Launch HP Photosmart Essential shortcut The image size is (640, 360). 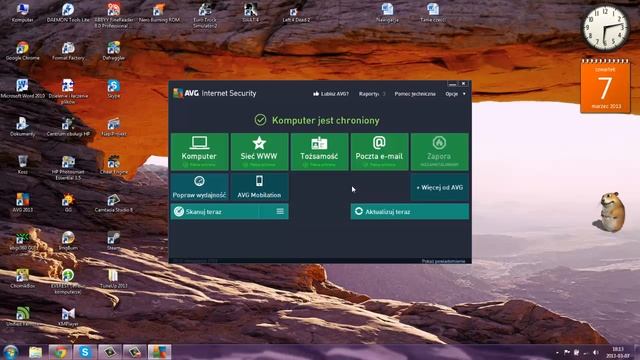pyautogui.click(x=68, y=167)
